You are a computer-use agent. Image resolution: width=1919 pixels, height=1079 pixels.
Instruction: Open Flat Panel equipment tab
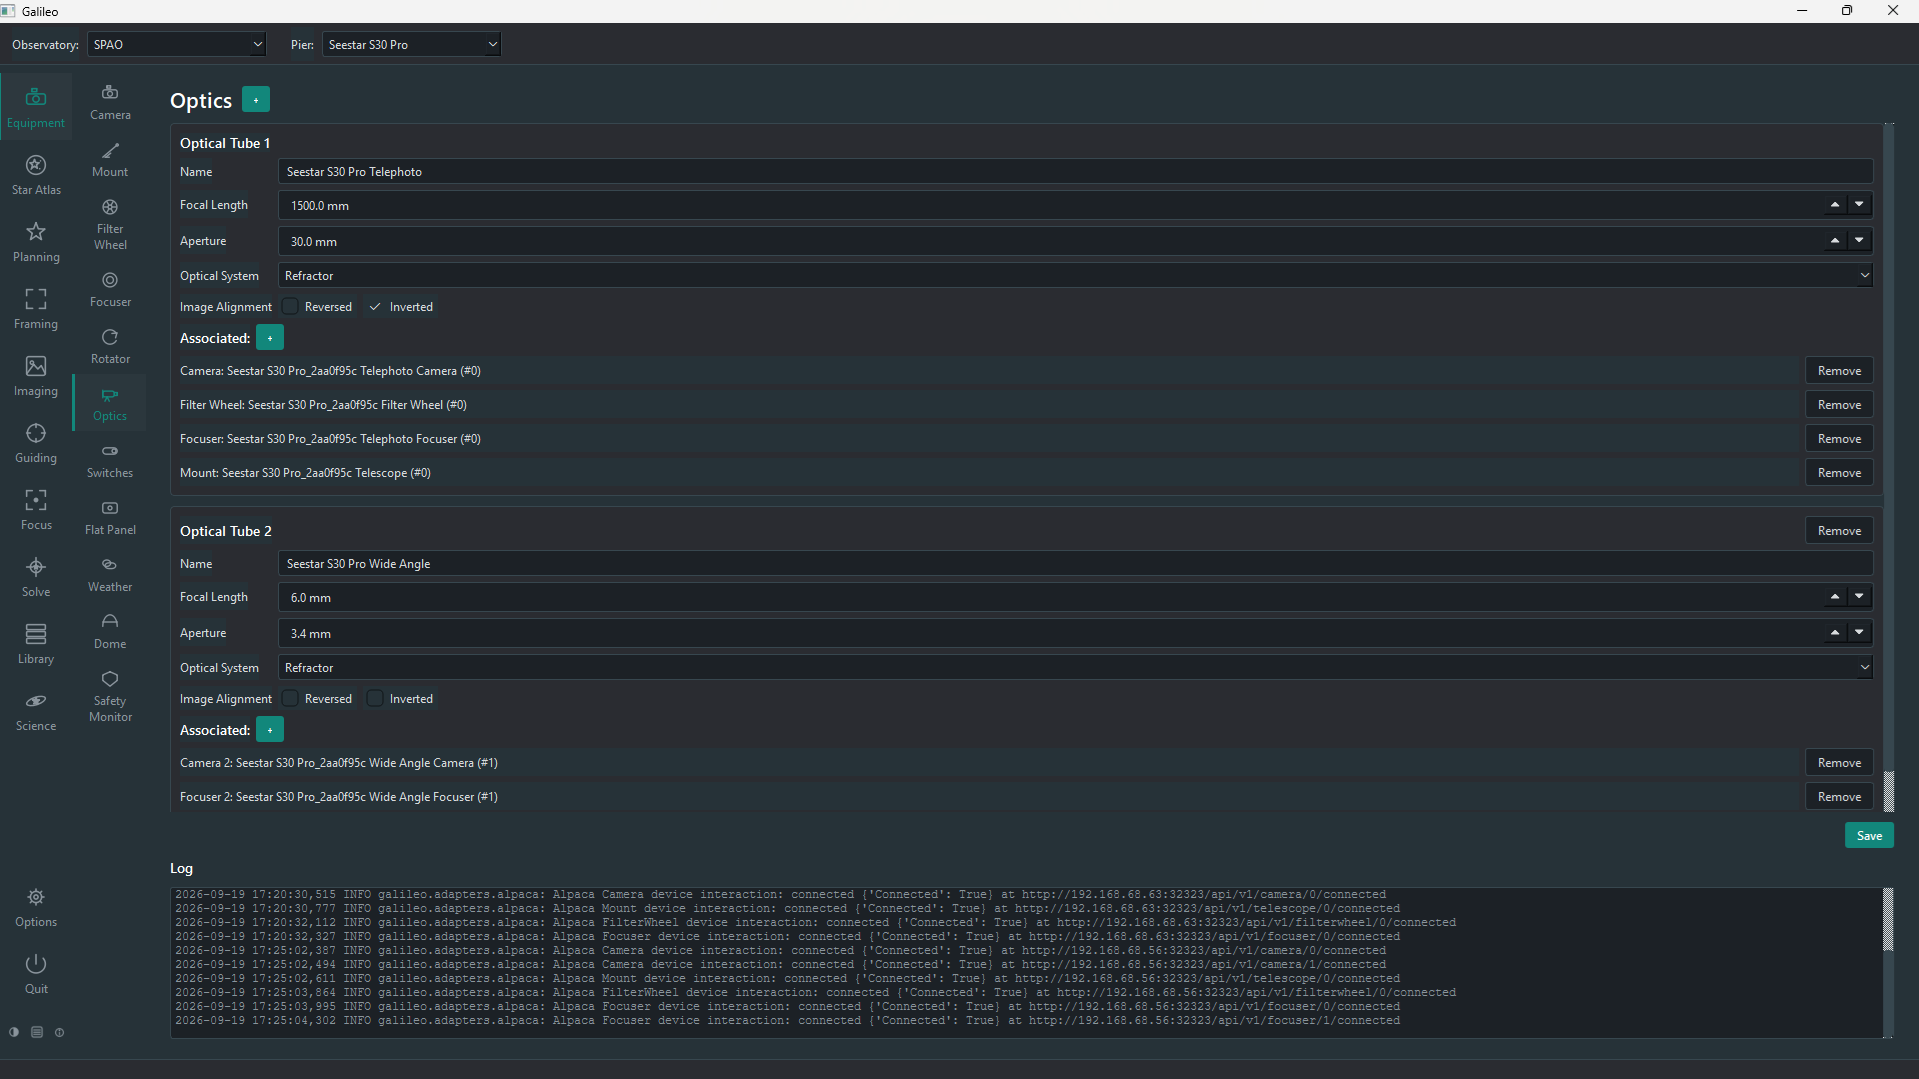(110, 517)
